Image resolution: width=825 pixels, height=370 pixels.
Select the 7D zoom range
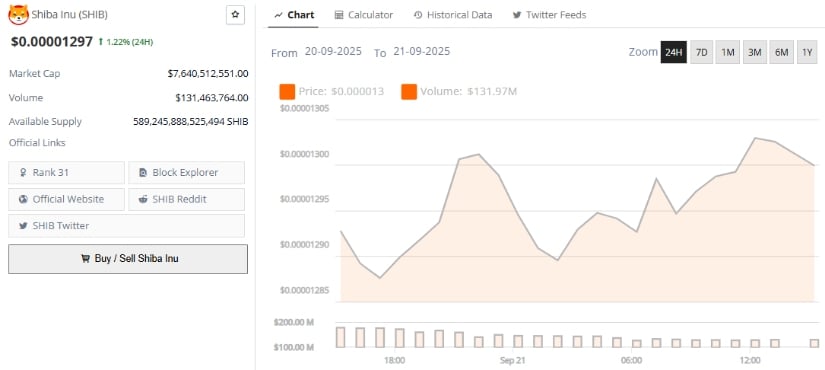[701, 52]
